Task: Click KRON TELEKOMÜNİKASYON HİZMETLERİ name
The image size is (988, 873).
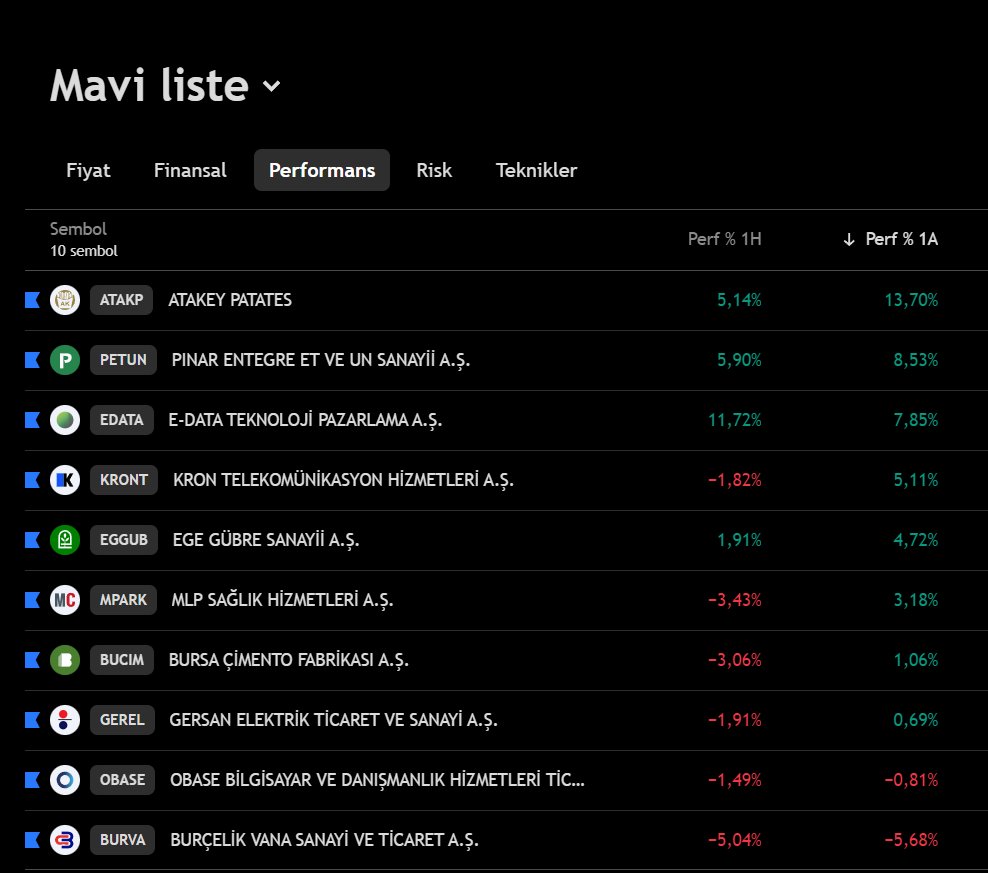Action: point(343,480)
